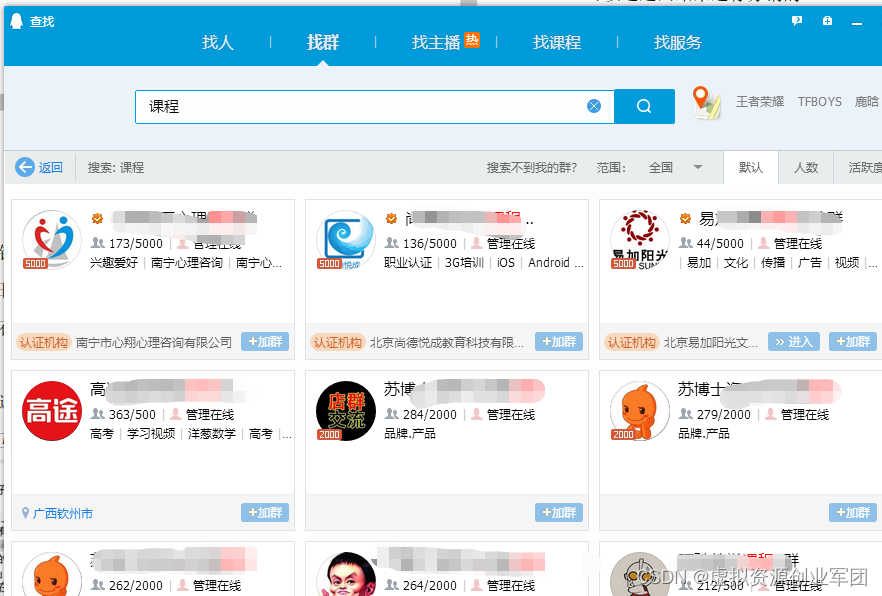Click the 传播 tag on 易加 card

(773, 263)
